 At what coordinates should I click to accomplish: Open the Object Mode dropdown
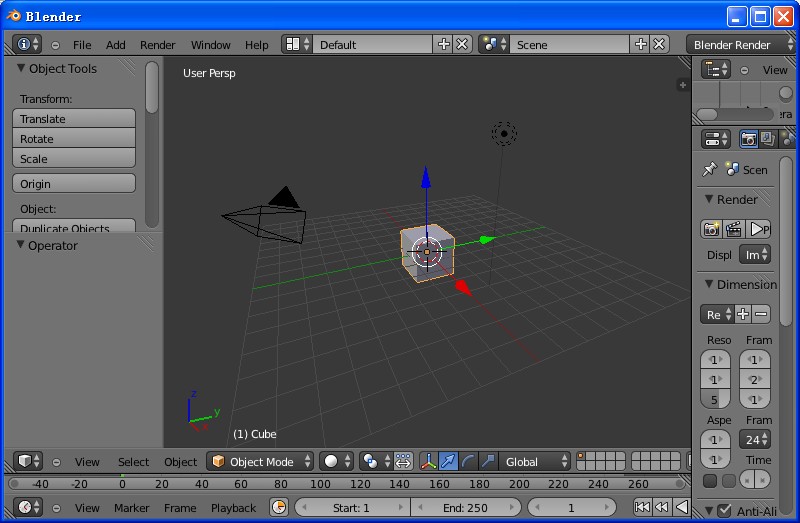(x=261, y=461)
